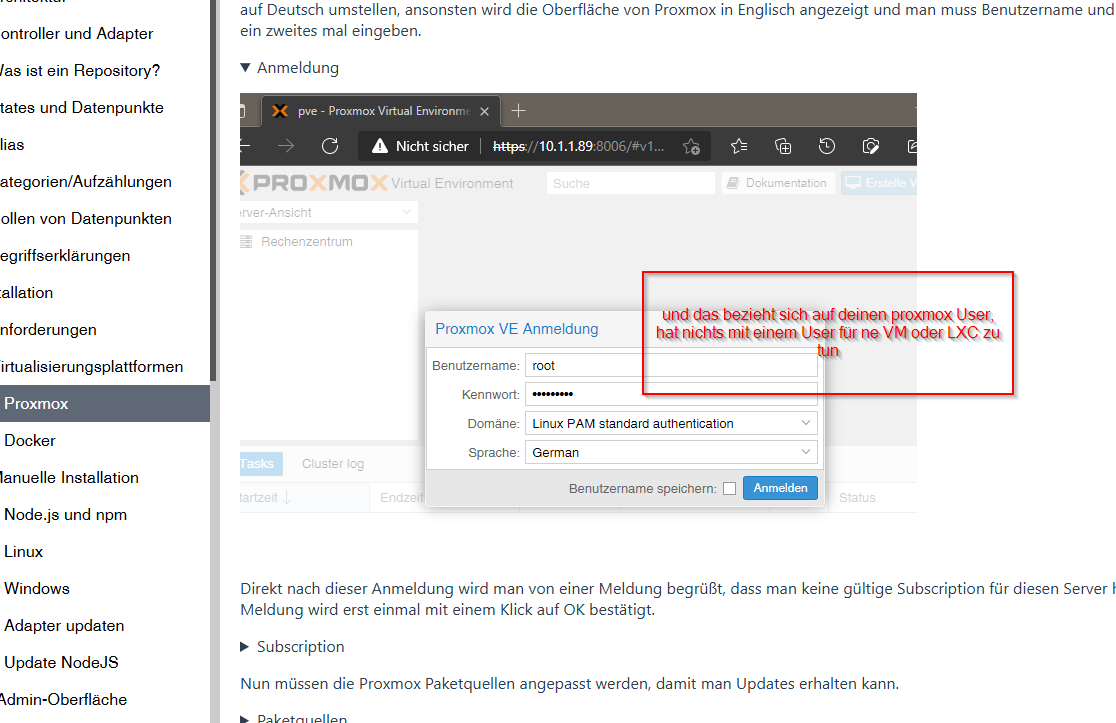Screen dimensions: 1116x723
Task: Click the Anmelden button
Action: pyautogui.click(x=780, y=488)
